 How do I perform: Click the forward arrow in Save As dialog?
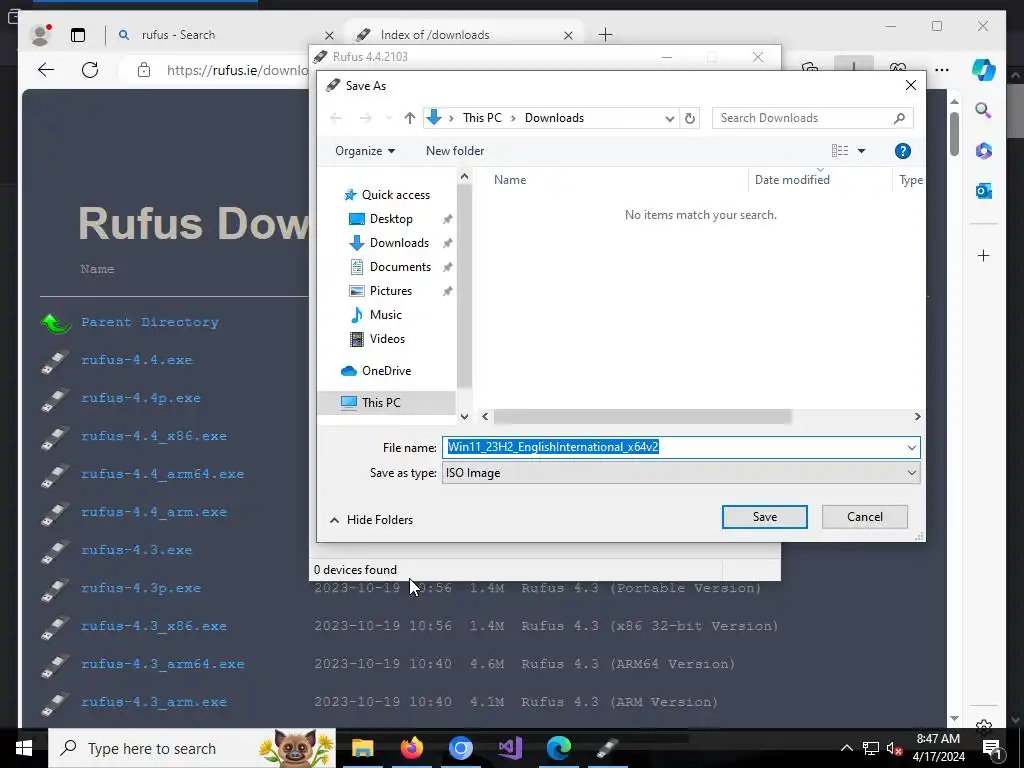coord(366,118)
